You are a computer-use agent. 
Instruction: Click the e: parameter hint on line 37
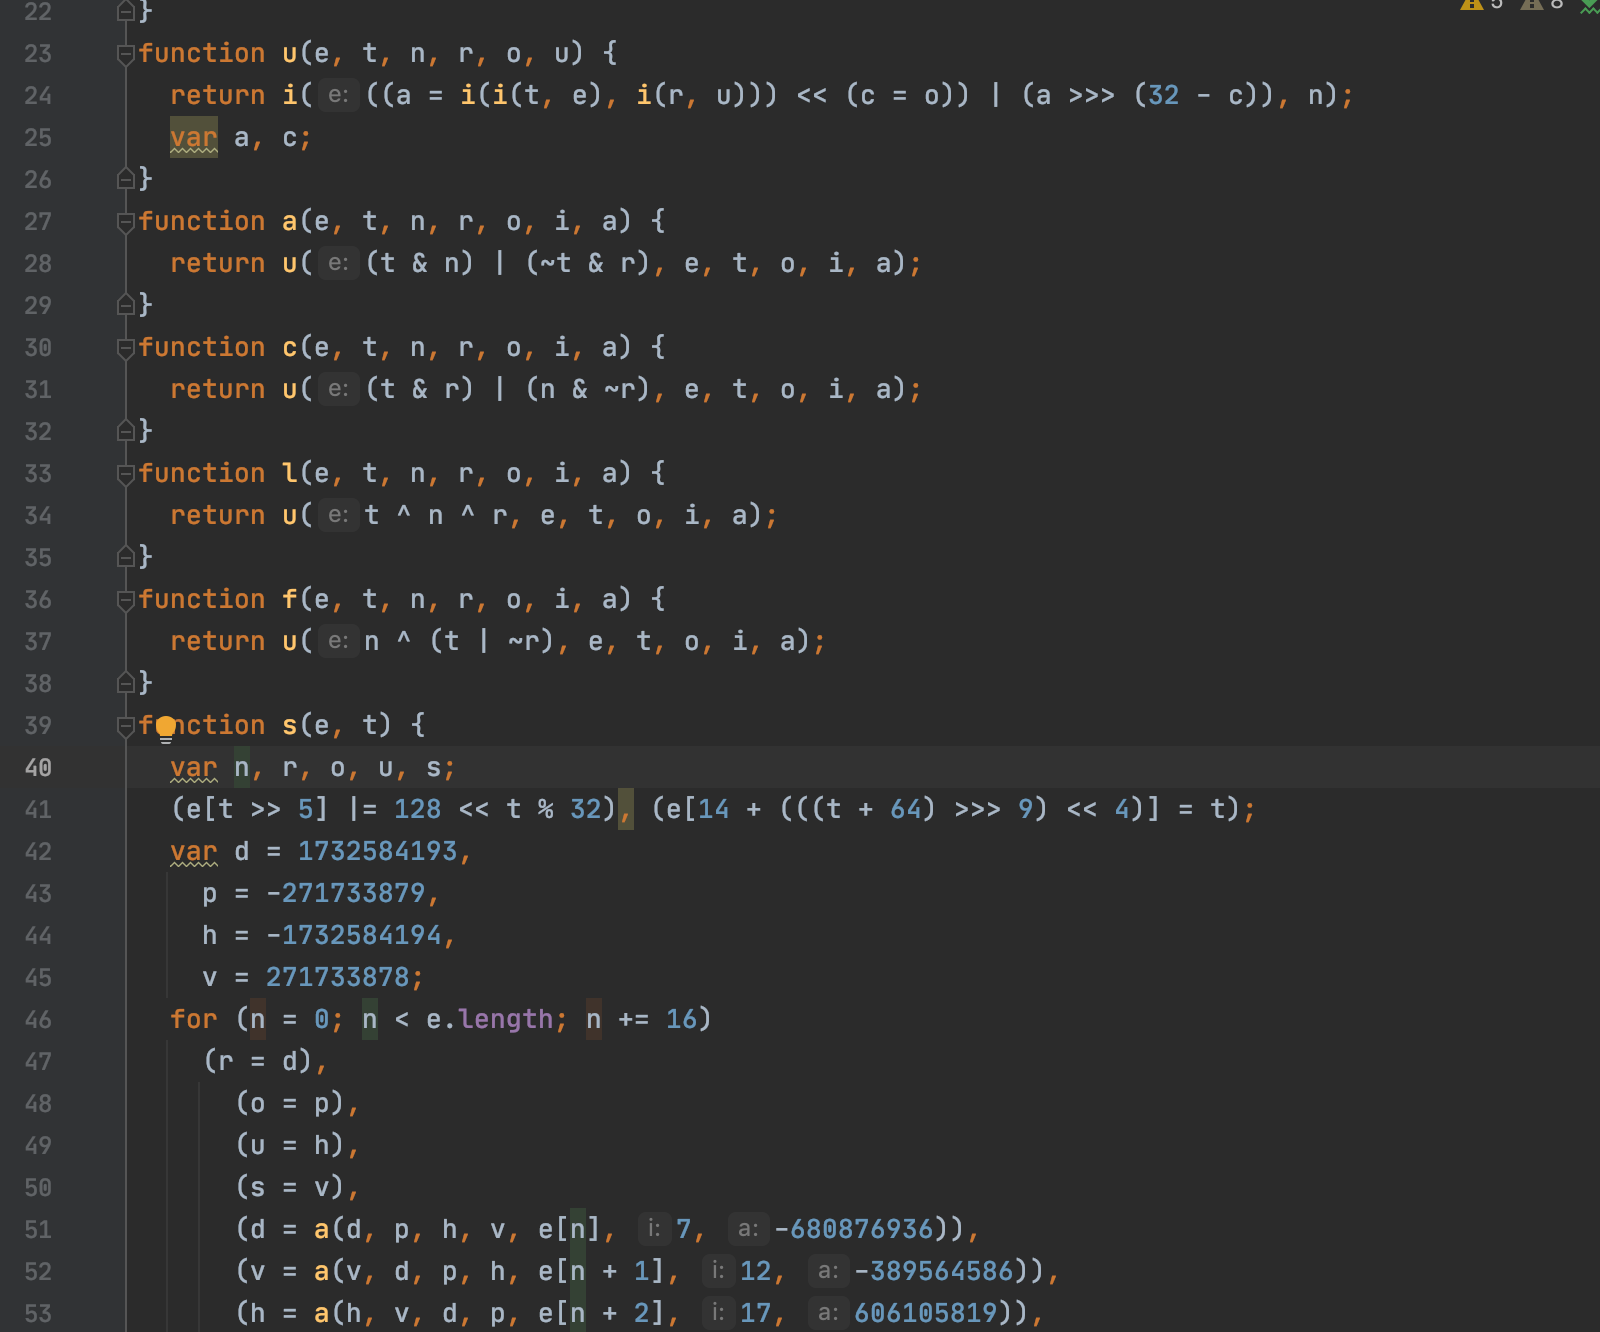[339, 641]
